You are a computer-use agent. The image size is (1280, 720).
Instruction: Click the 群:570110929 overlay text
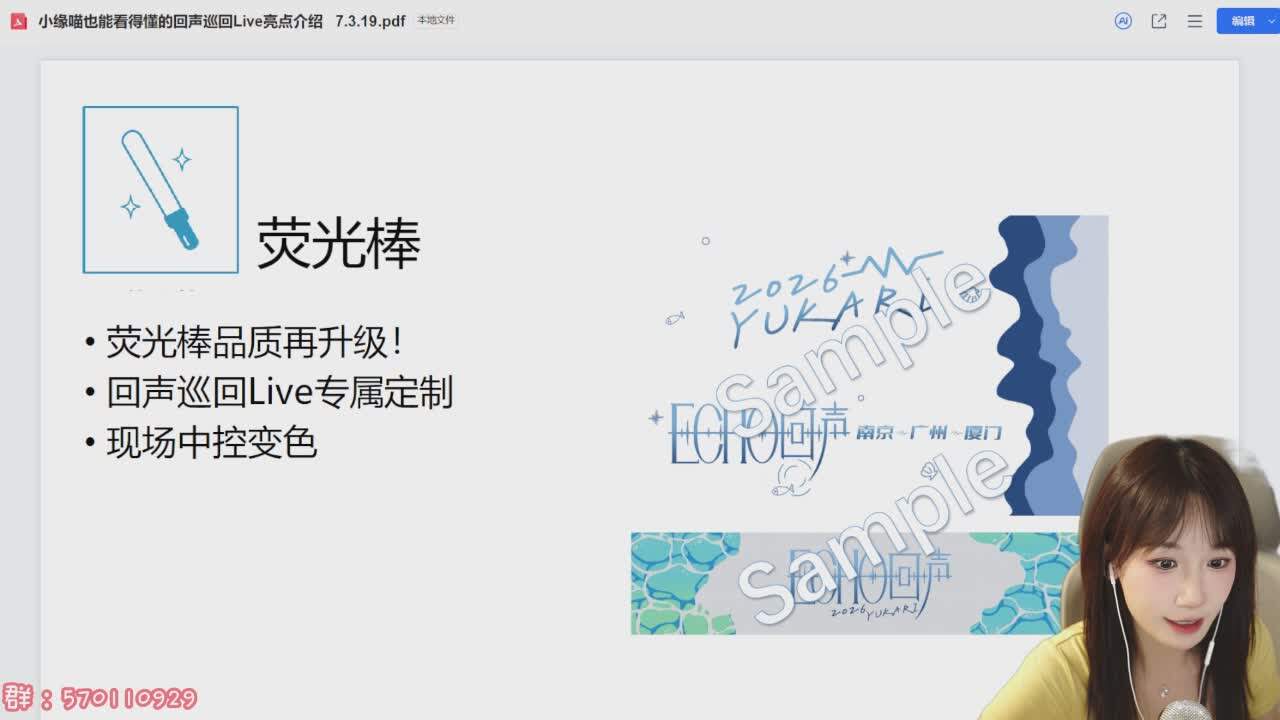[100, 697]
